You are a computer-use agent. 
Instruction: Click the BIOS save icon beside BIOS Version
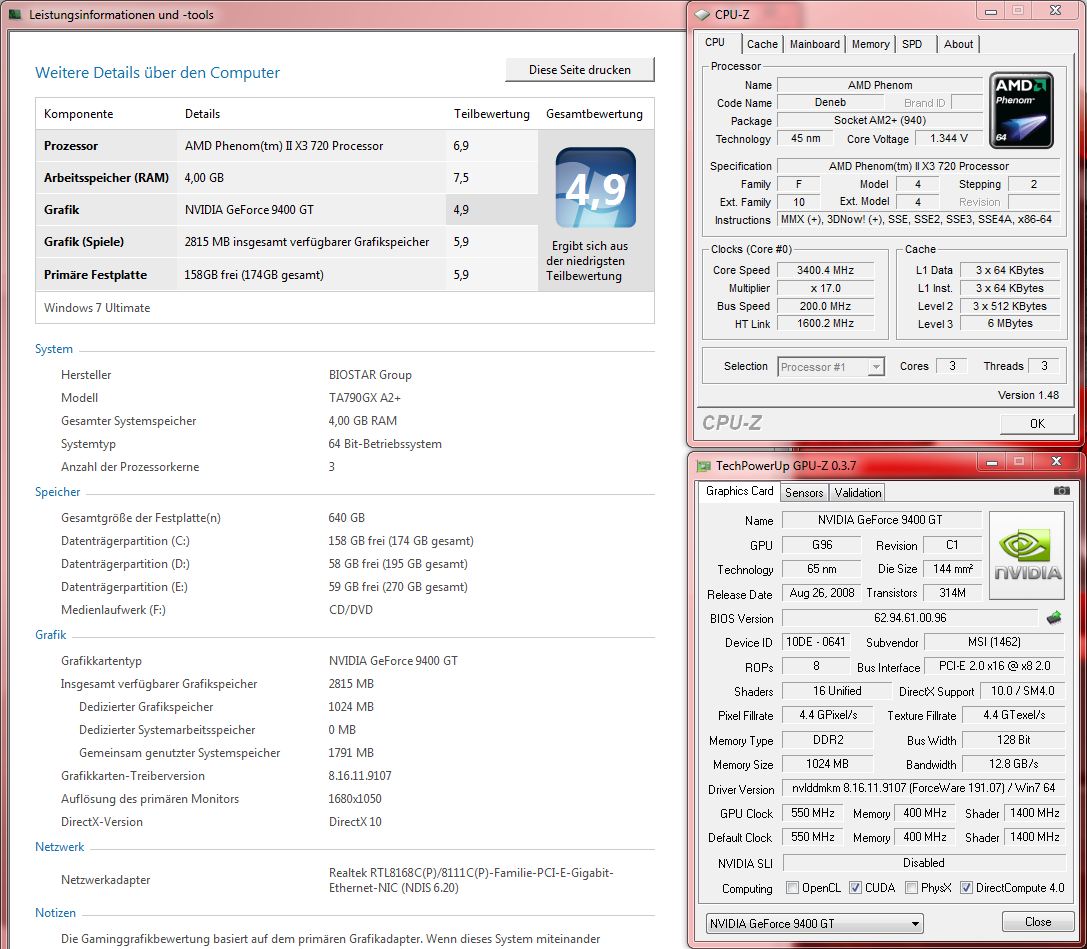click(x=1054, y=618)
